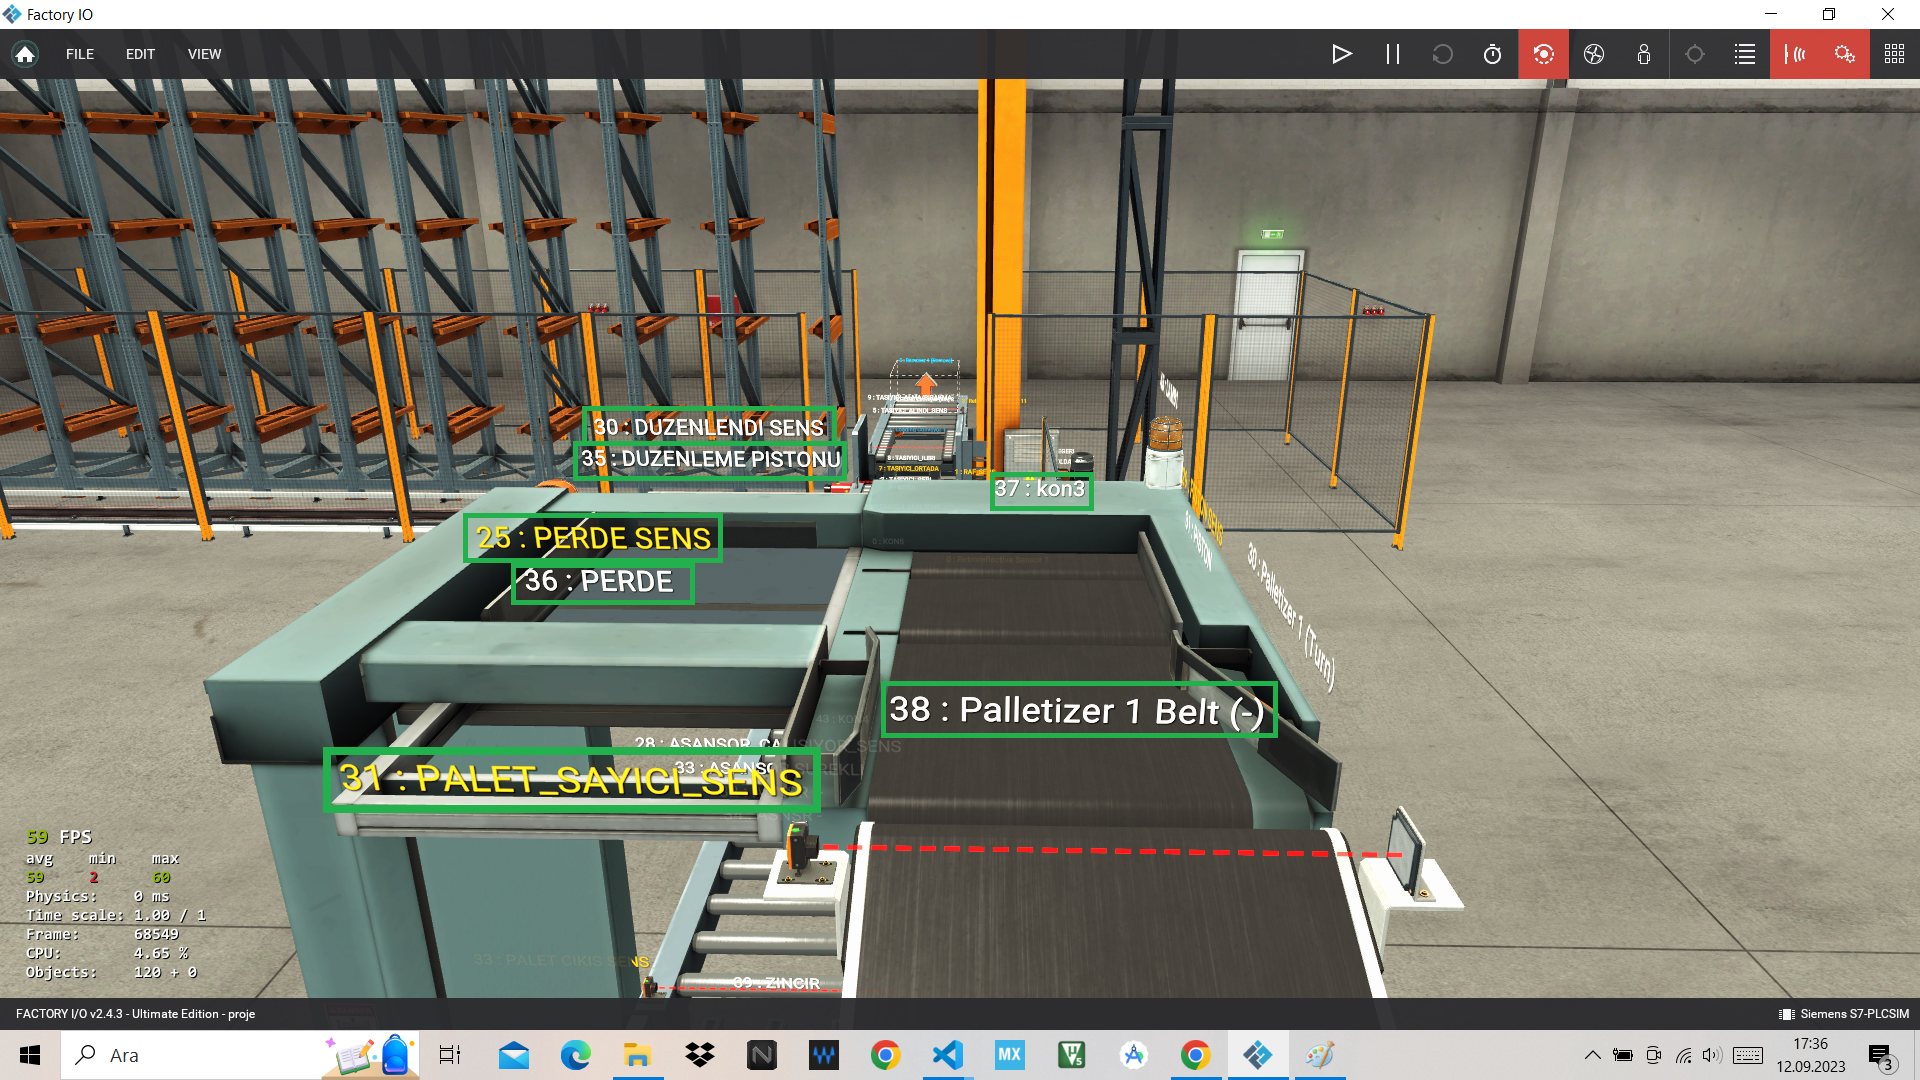This screenshot has width=1920, height=1080.
Task: Pause the simulation
Action: tap(1392, 54)
